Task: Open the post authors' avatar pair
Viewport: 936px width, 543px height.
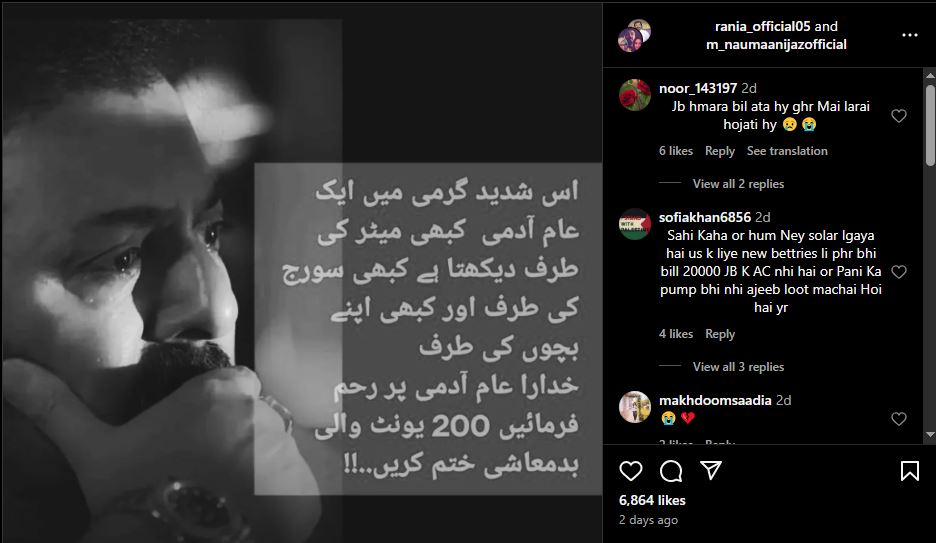Action: pos(634,35)
